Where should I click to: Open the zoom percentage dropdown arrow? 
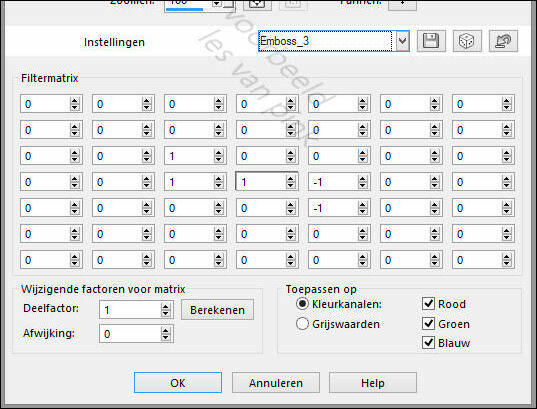pos(217,4)
